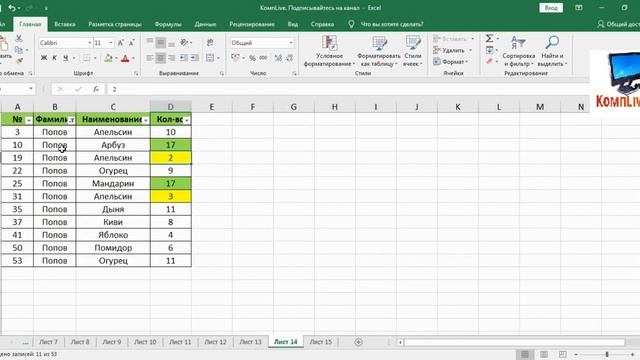Open Сортировка и фильтр
The image size is (640, 360).
pos(519,51)
